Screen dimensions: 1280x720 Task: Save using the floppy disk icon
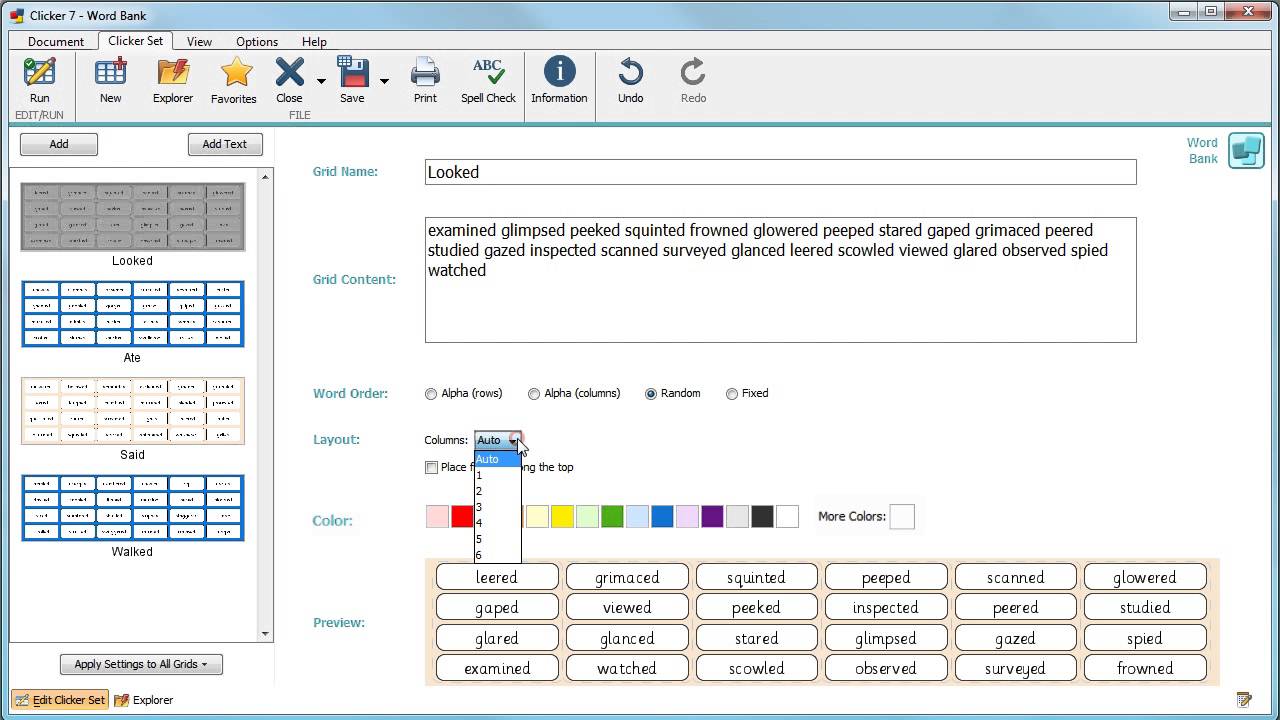352,79
